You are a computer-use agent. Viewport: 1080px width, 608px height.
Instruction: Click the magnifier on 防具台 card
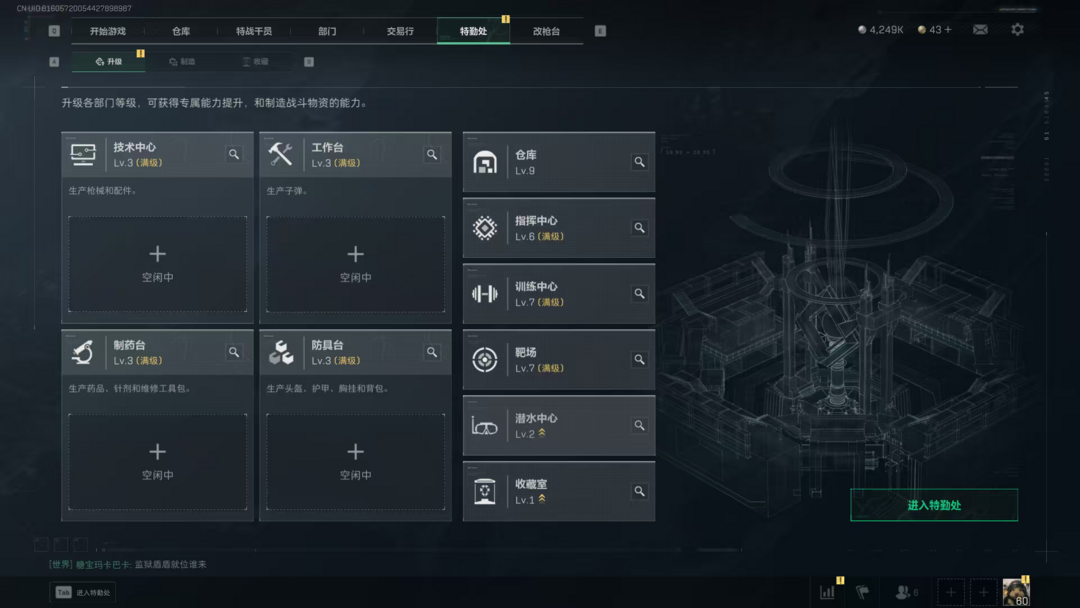click(x=432, y=352)
